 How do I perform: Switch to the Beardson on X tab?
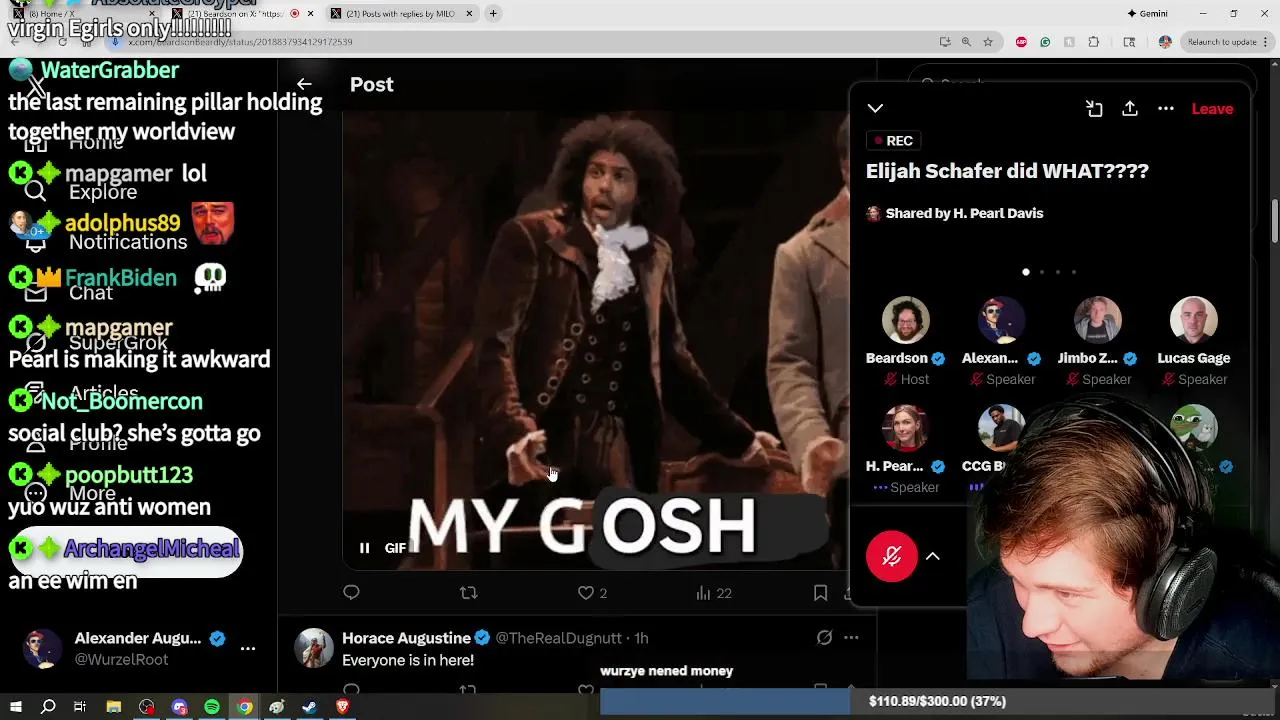pyautogui.click(x=240, y=13)
